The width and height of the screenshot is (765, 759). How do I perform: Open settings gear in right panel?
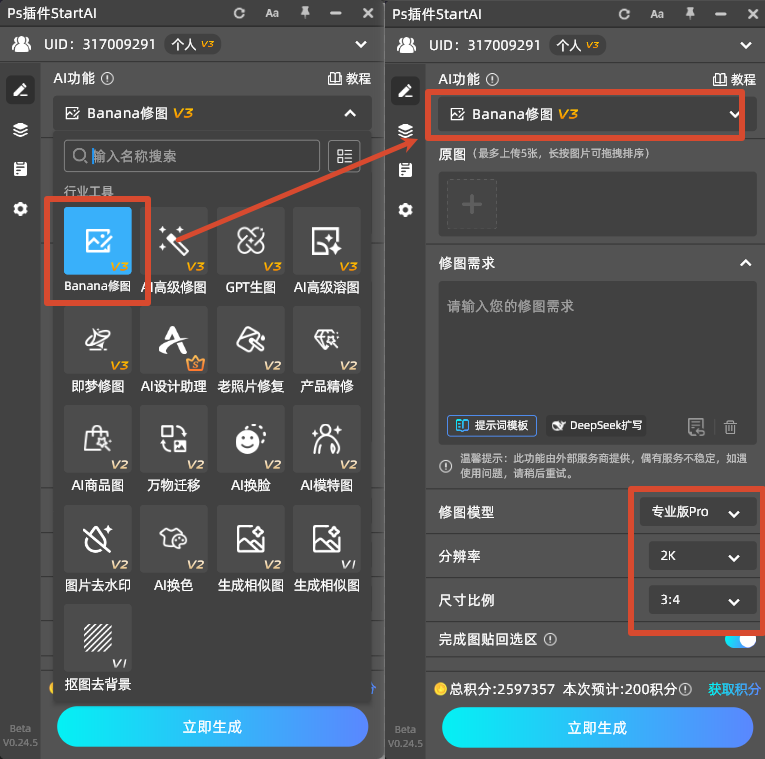pyautogui.click(x=405, y=210)
